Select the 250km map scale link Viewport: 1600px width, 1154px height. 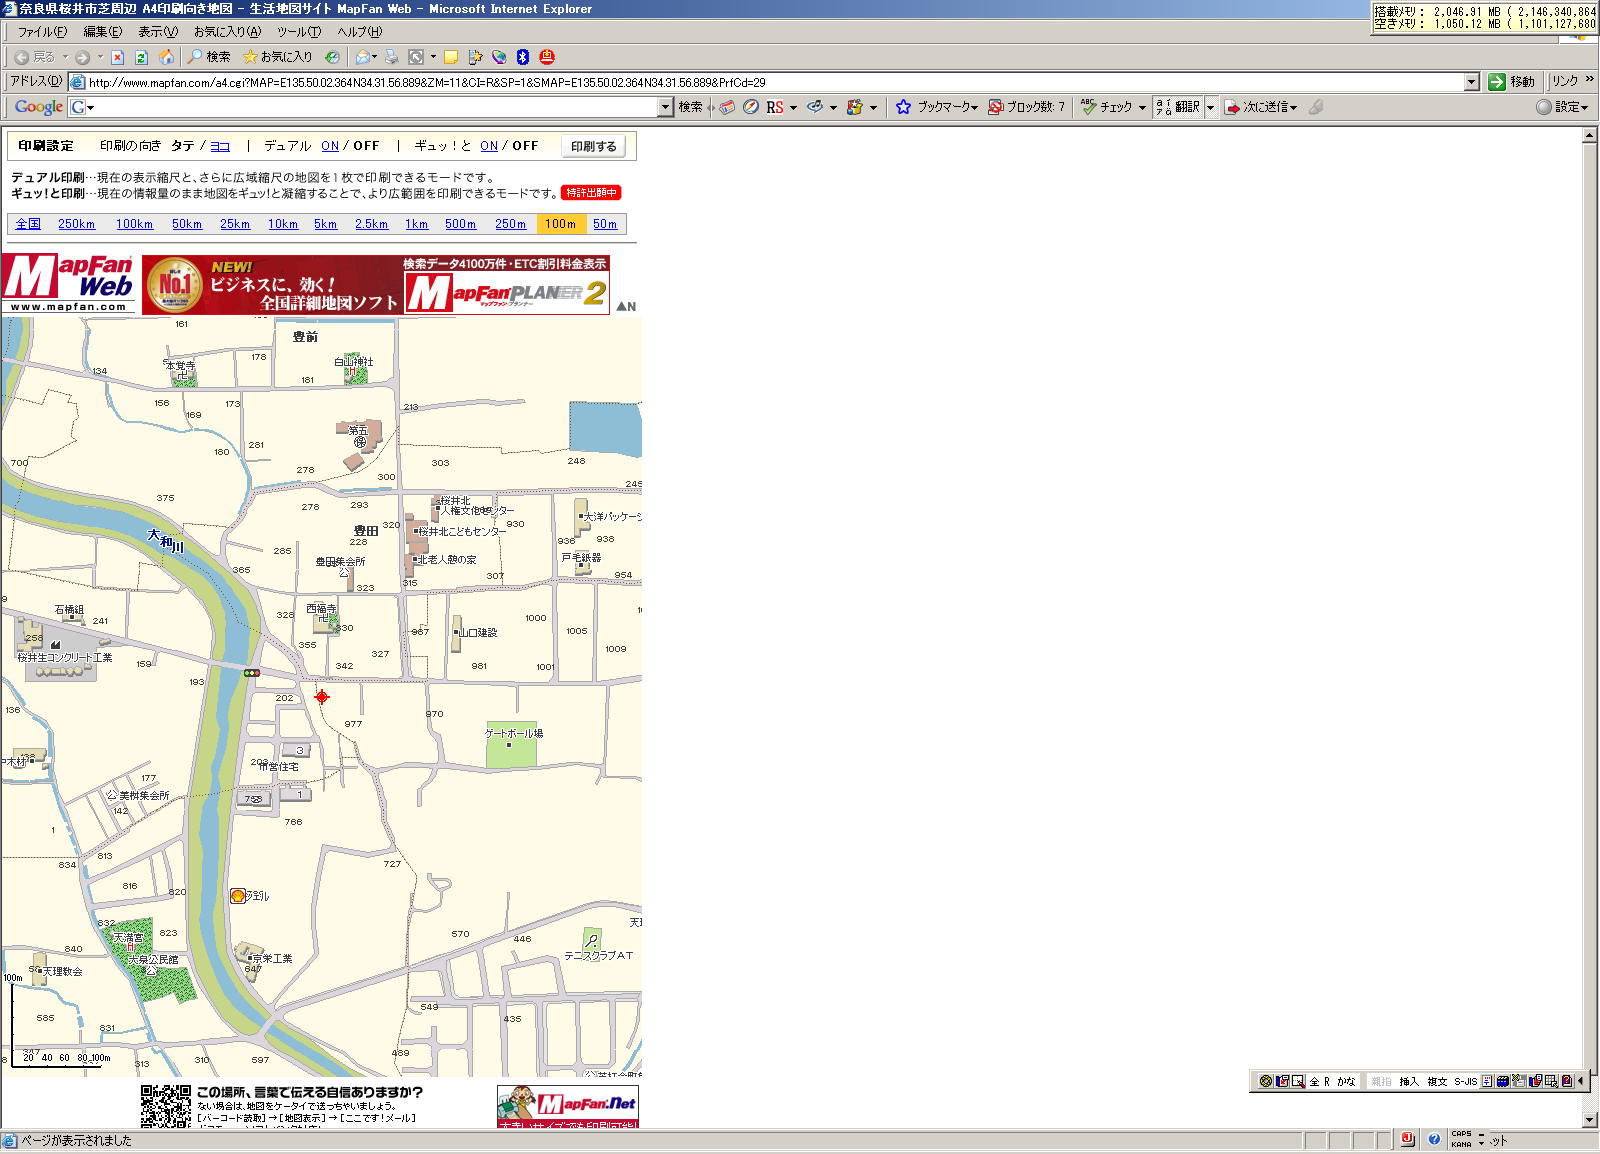tap(76, 224)
